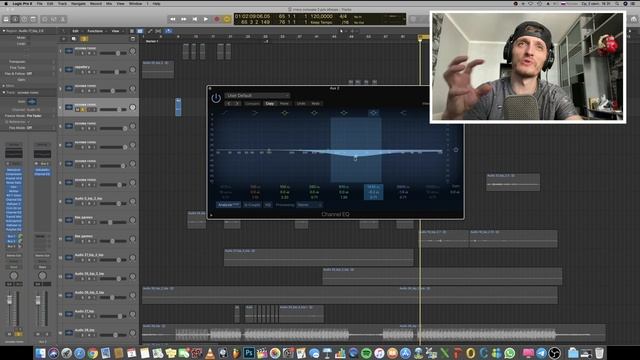Toggle the second parametric bell band icon
The height and width of the screenshot is (360, 640).
[x=314, y=113]
